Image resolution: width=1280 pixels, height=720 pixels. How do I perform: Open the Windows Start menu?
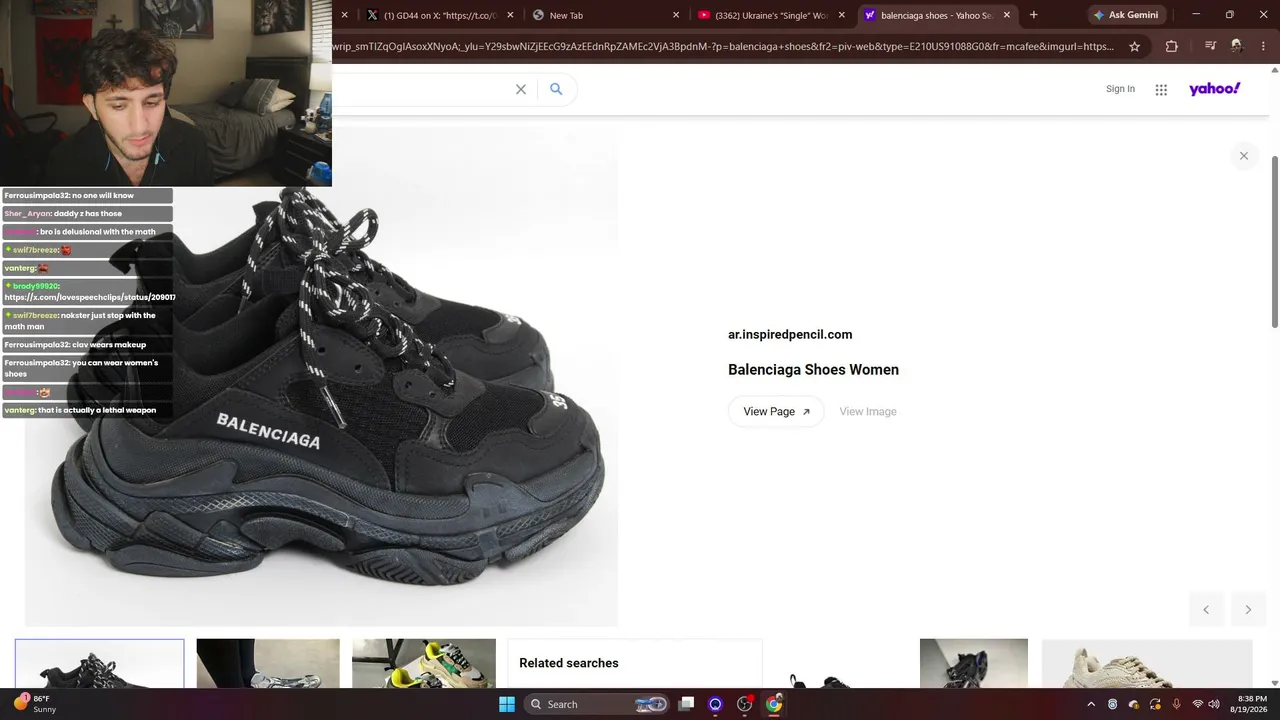(x=507, y=704)
